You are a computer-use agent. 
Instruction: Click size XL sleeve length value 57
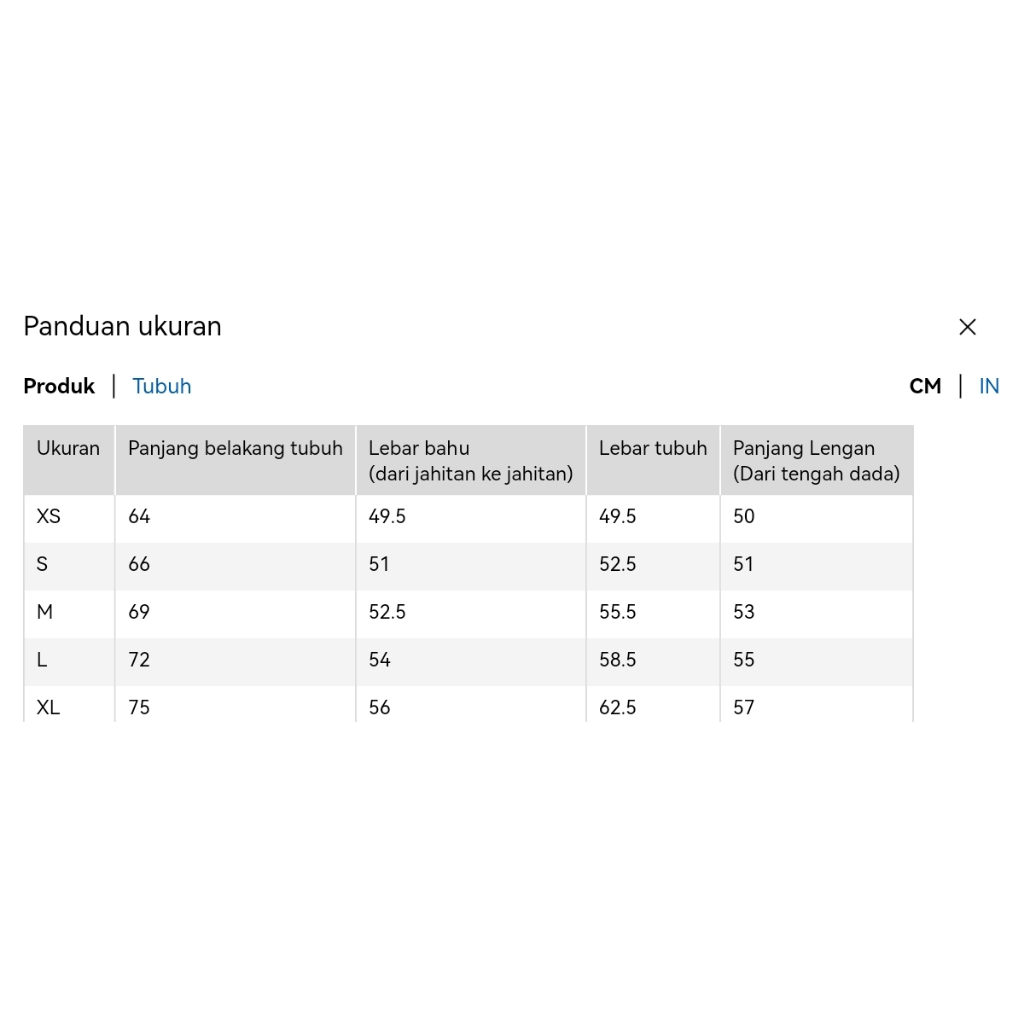[x=744, y=707]
